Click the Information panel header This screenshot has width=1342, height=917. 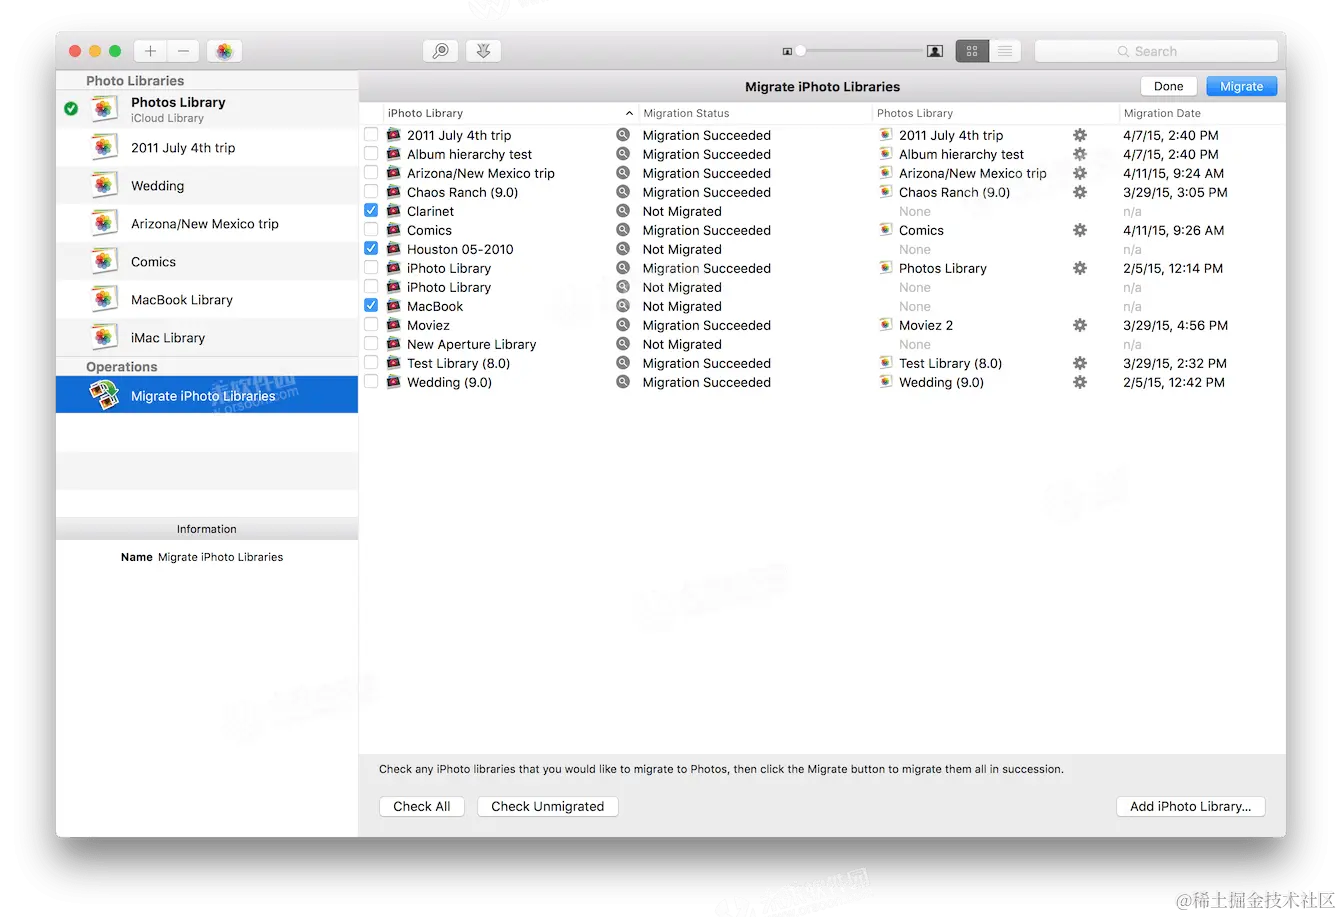pos(207,529)
